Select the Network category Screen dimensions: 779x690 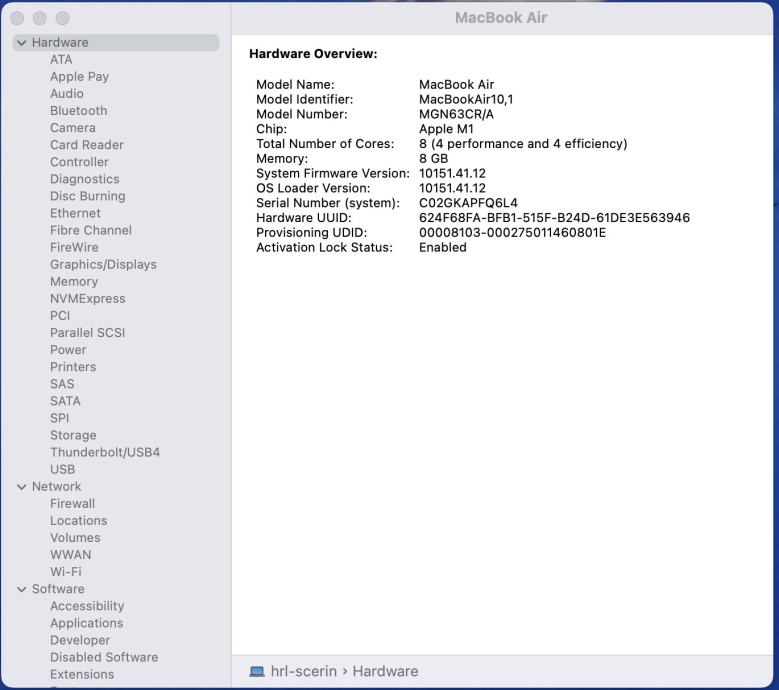tap(57, 486)
